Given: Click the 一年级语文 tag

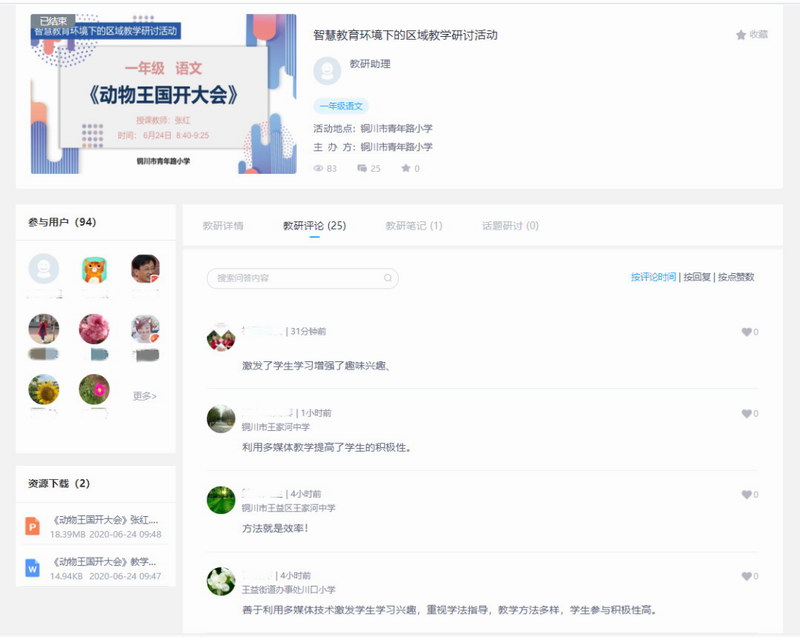Looking at the screenshot, I should pyautogui.click(x=342, y=106).
